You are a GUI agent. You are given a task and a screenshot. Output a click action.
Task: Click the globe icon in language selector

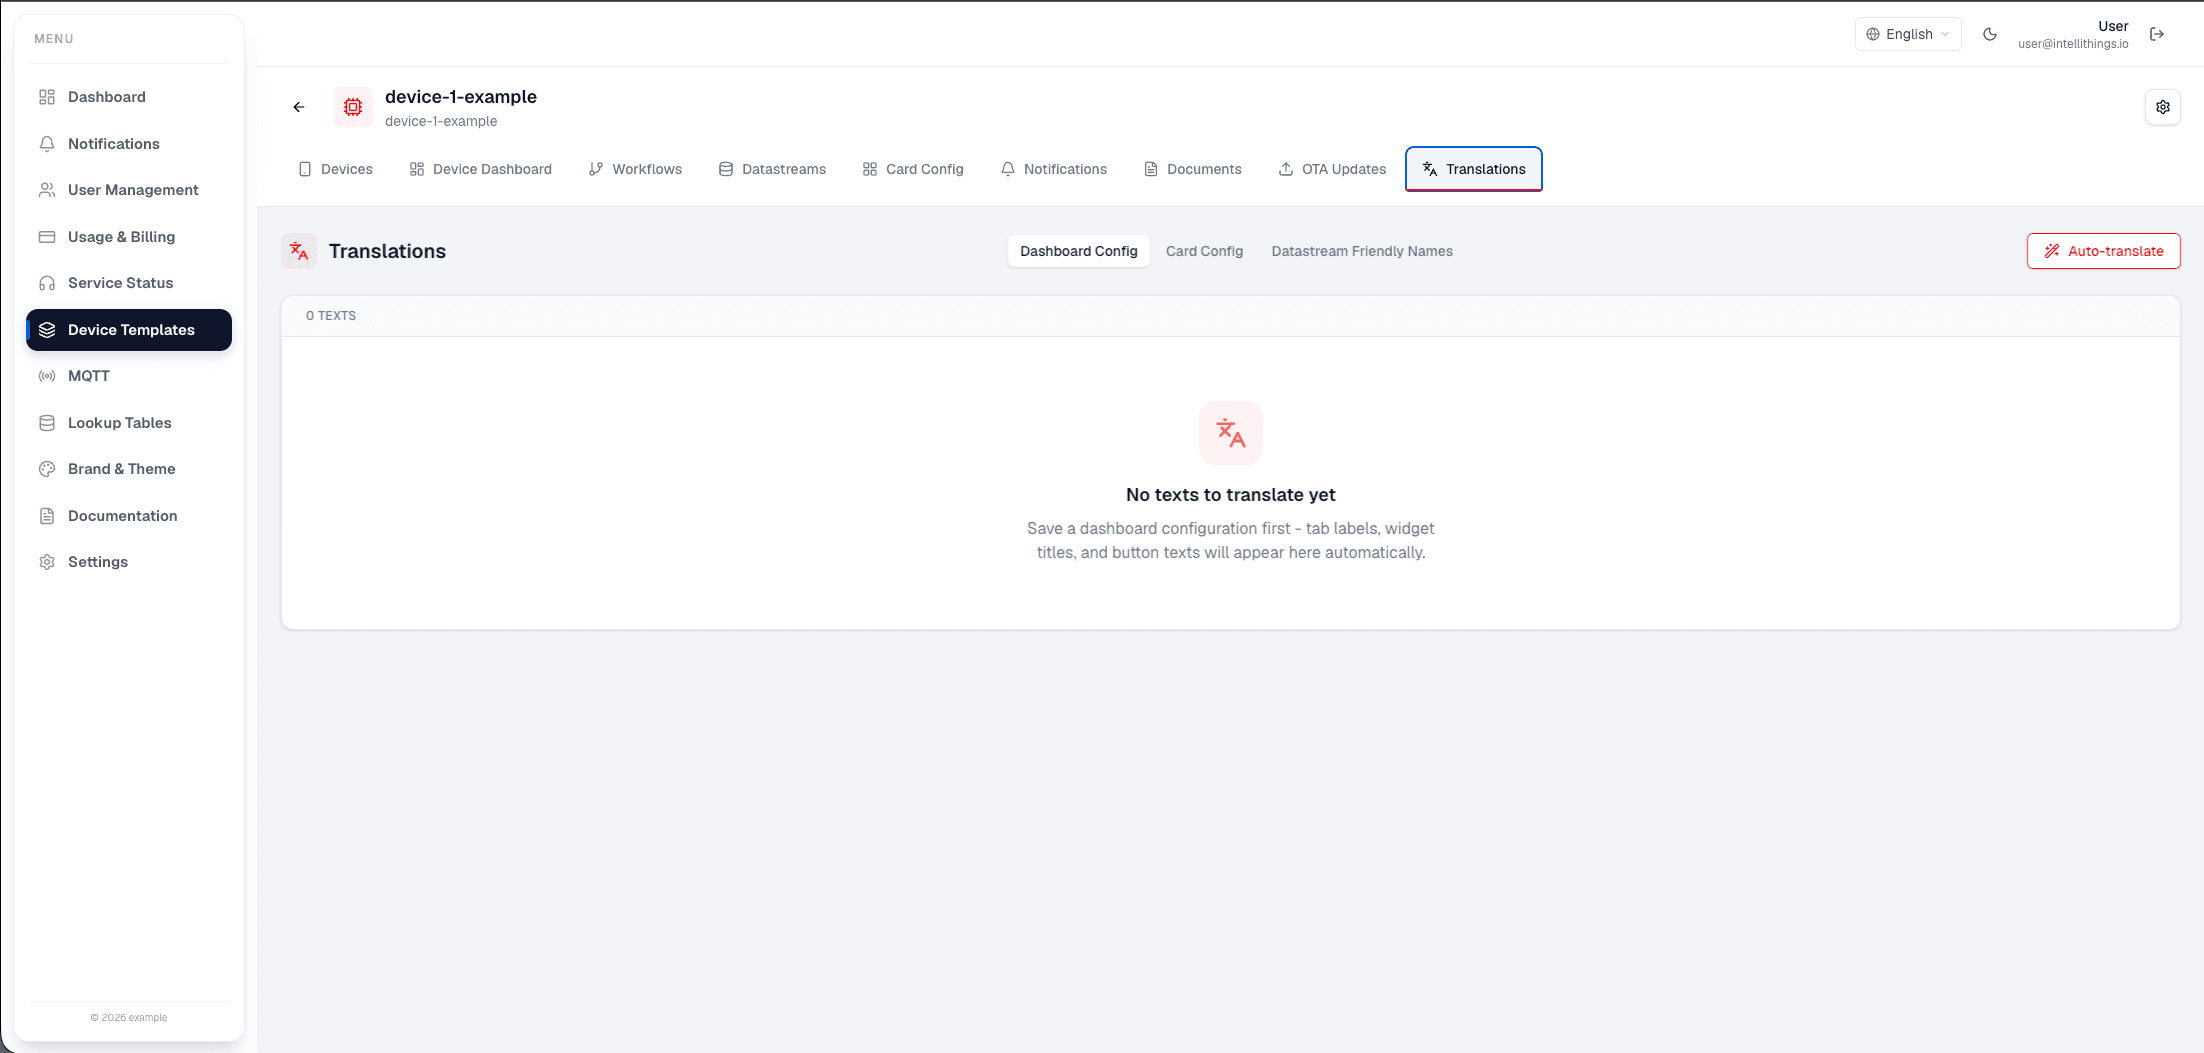pos(1873,34)
